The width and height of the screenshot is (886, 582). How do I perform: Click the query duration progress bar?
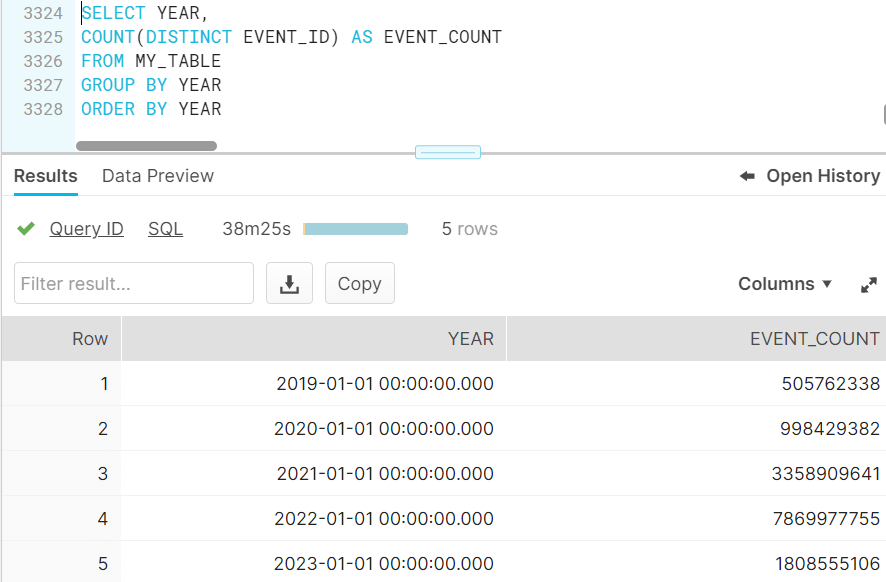coord(355,229)
